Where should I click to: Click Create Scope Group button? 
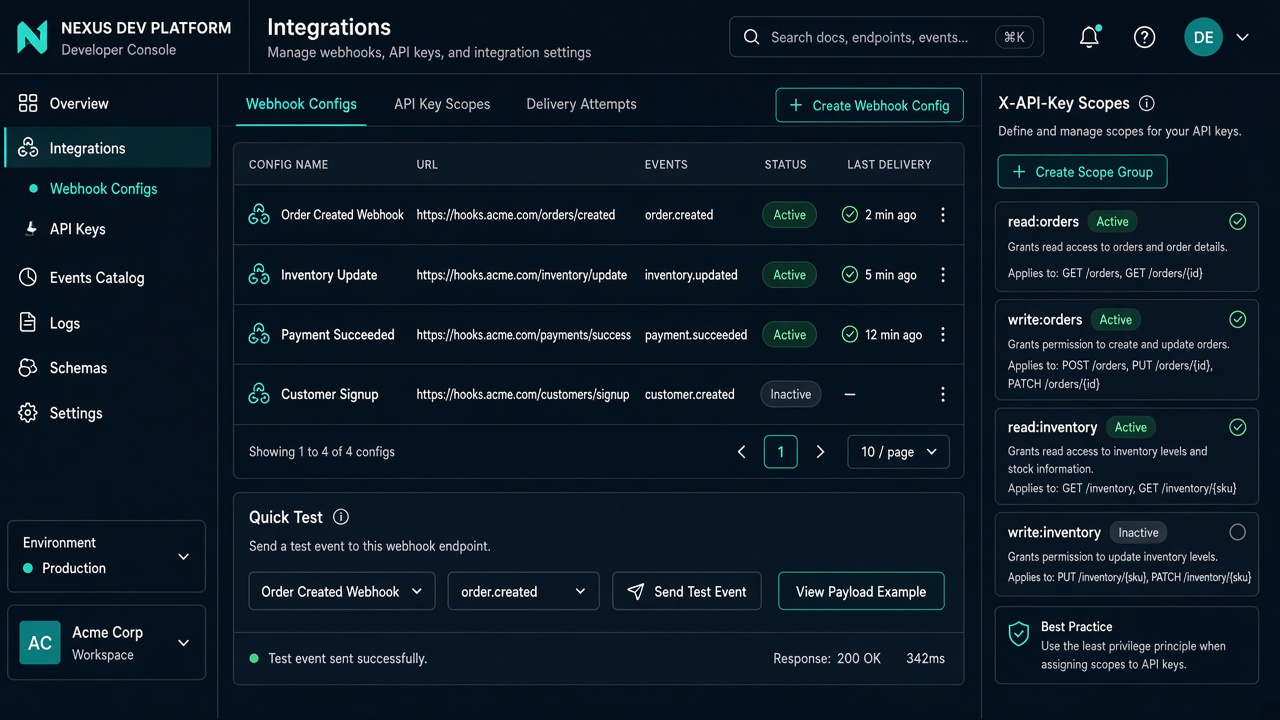pyautogui.click(x=1082, y=172)
